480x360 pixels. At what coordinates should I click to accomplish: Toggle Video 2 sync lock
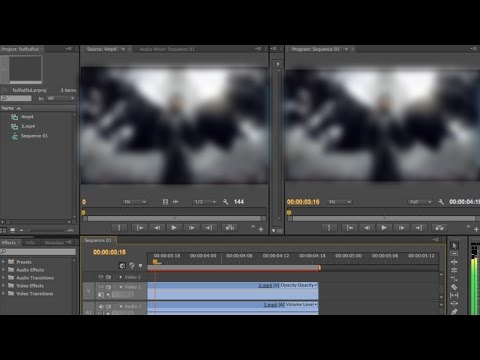[x=108, y=277]
